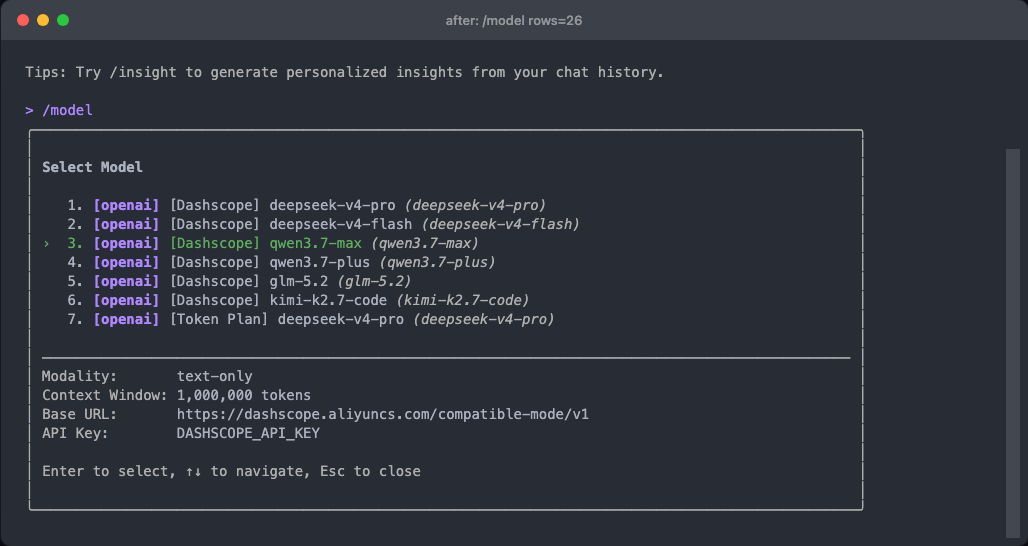Click the dashscope.aliyuncs.com Base URL
This screenshot has width=1028, height=546.
coord(382,414)
